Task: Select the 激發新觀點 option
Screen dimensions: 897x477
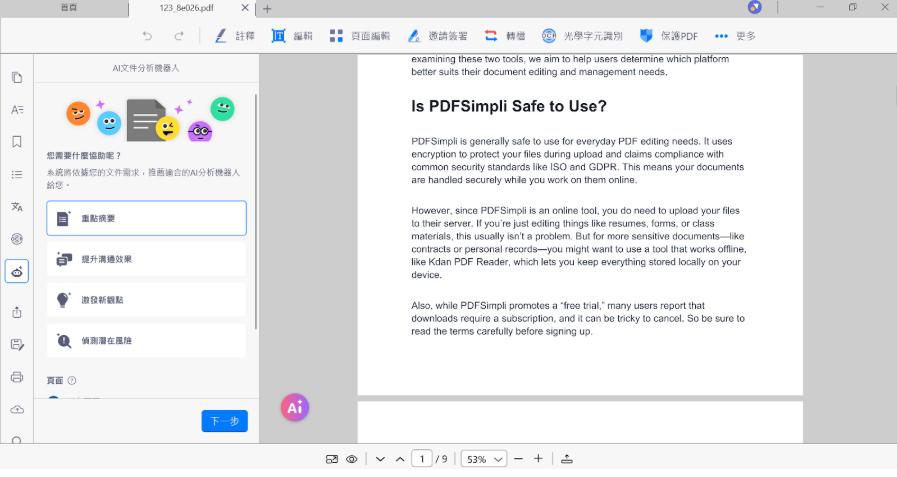Action: (x=146, y=300)
